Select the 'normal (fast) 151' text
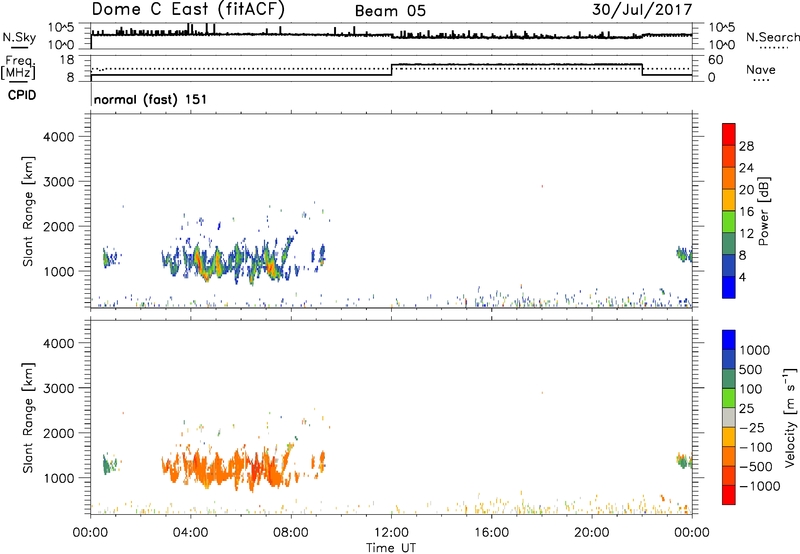800x554 pixels. pos(151,99)
